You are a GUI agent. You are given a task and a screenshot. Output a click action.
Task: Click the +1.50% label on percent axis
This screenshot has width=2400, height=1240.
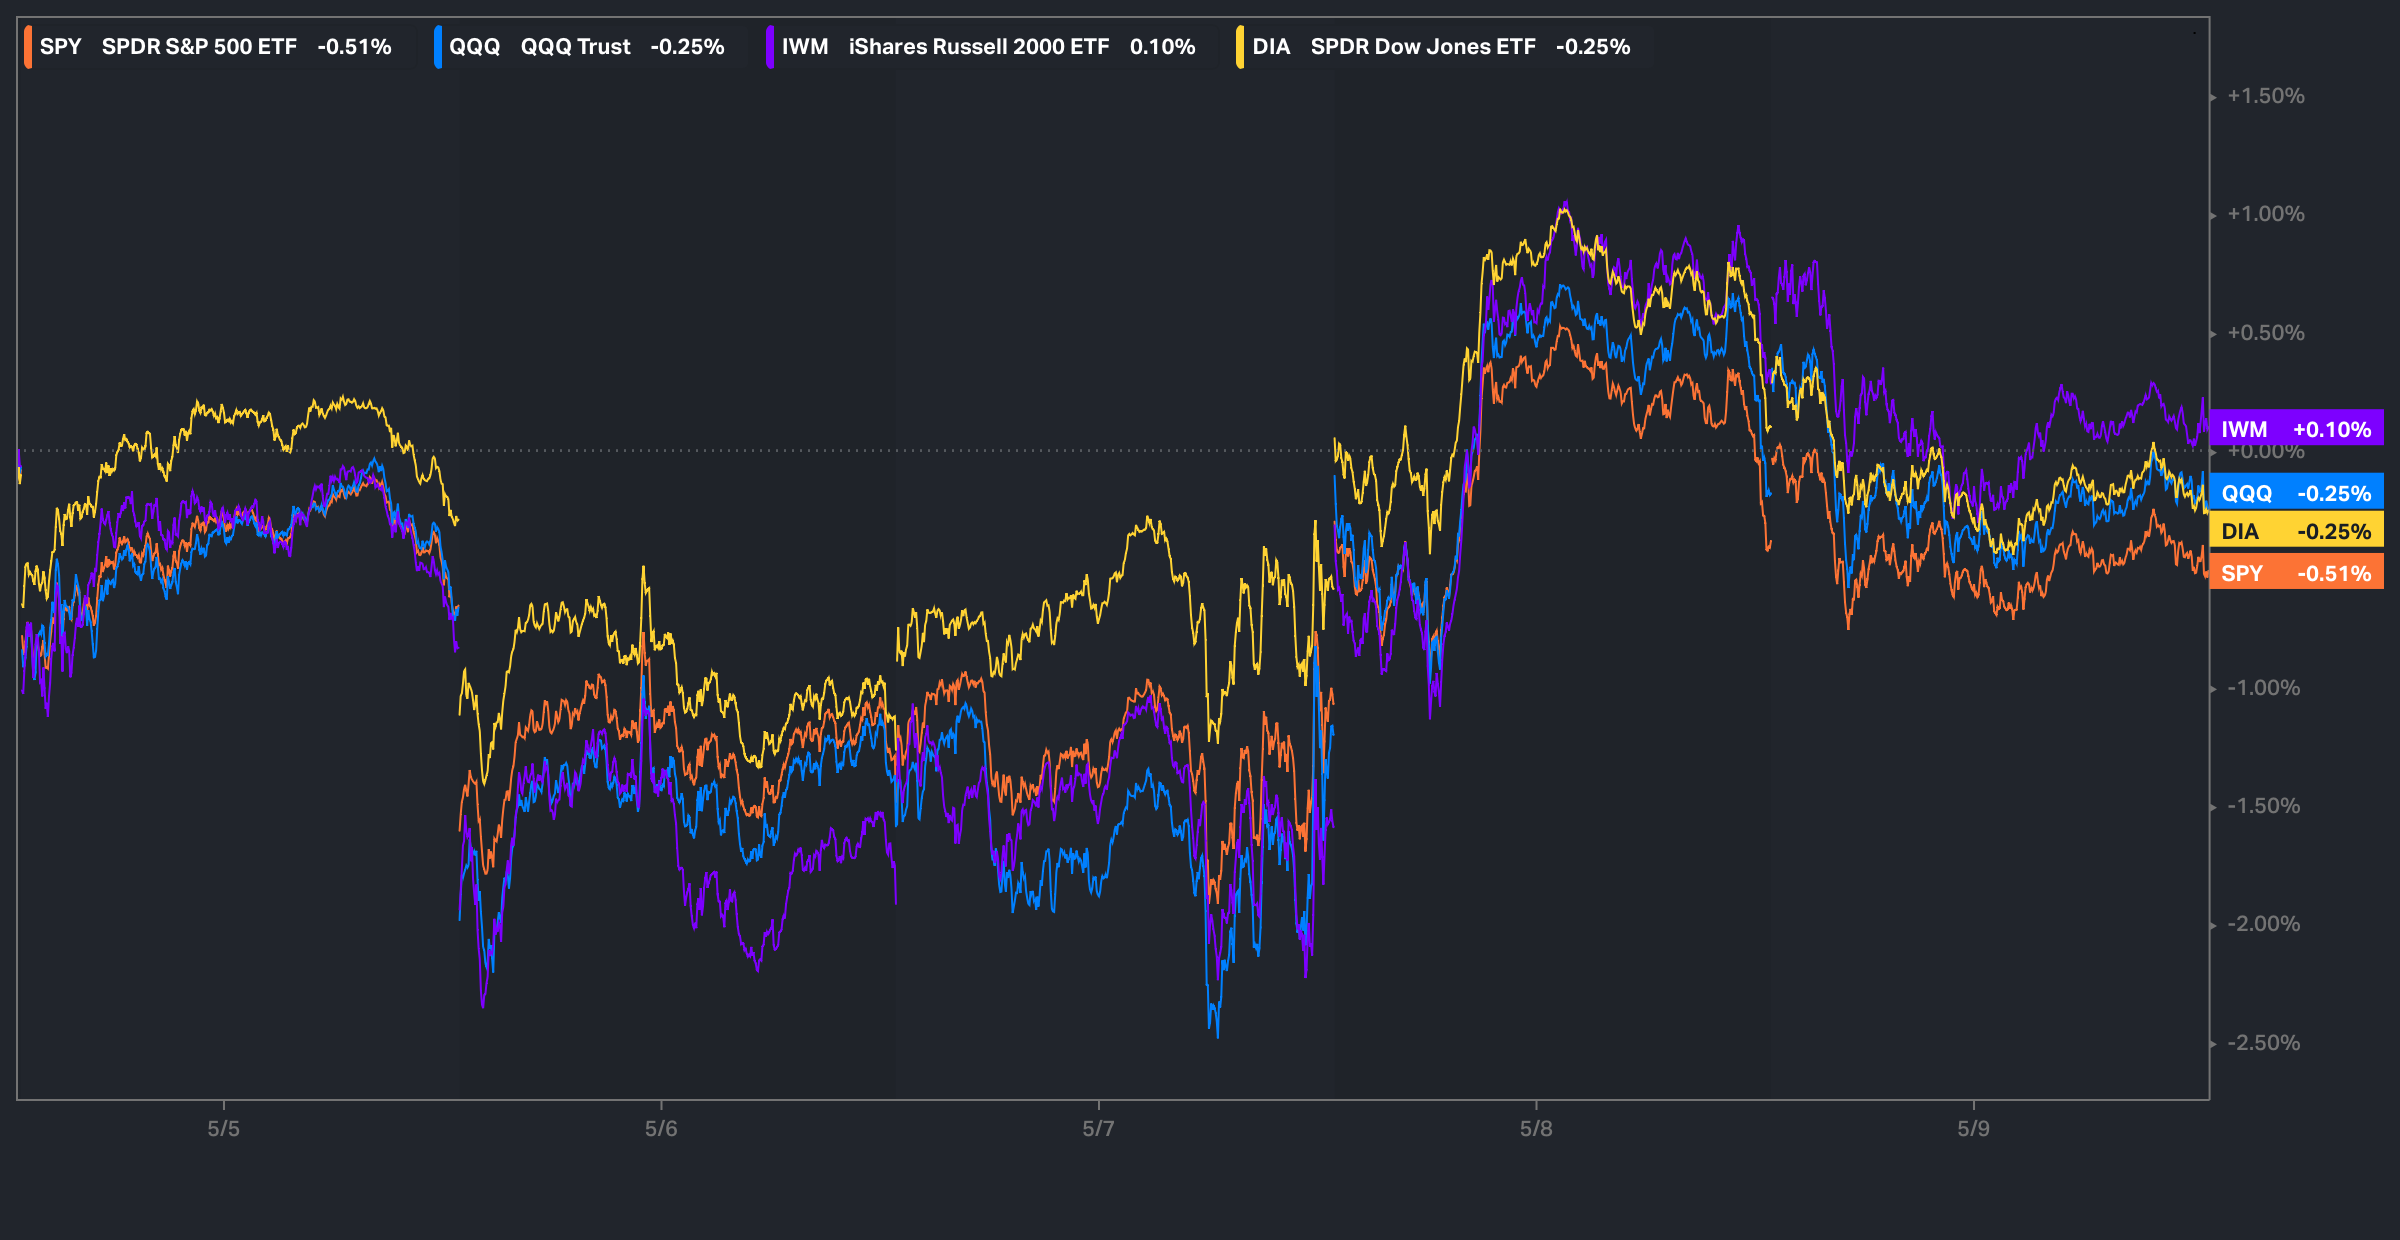click(x=2265, y=96)
